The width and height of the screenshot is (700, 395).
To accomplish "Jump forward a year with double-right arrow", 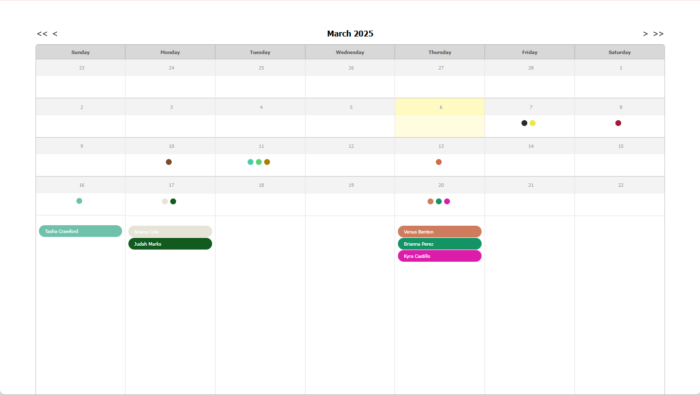I will [658, 34].
